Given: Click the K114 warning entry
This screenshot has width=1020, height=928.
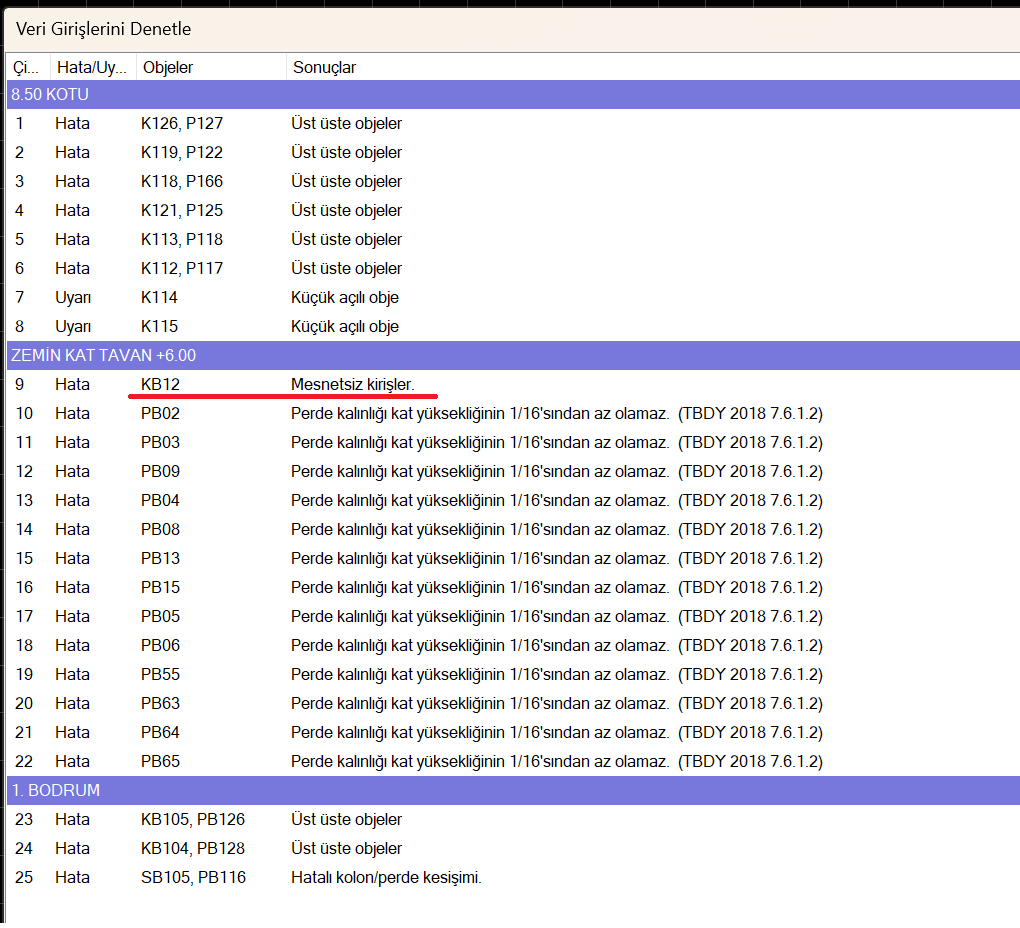Looking at the screenshot, I should click(159, 297).
